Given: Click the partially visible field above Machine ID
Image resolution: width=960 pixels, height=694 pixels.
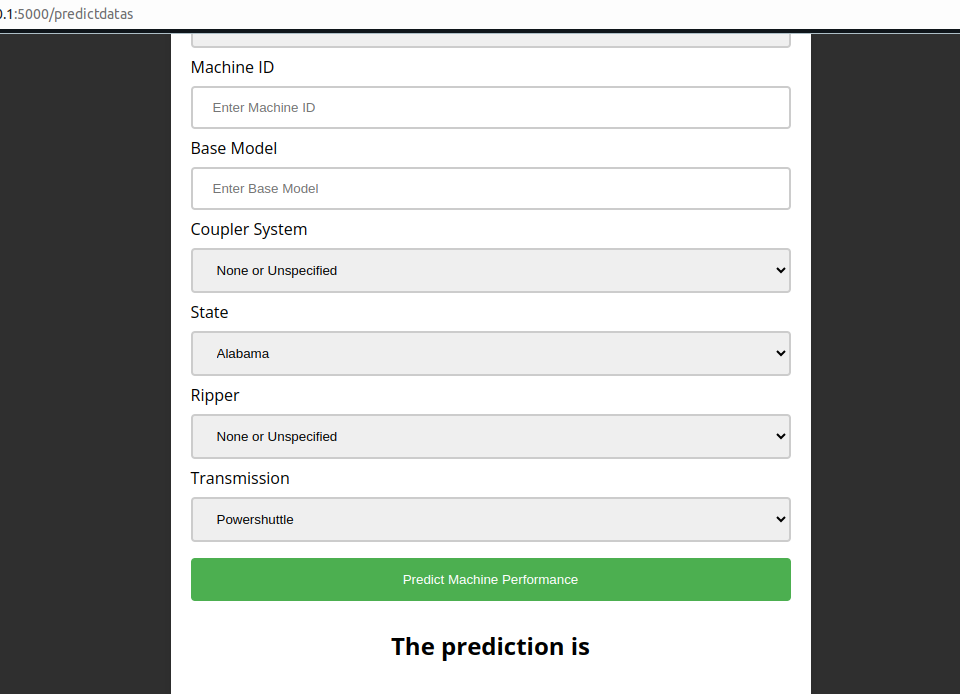Looking at the screenshot, I should coord(490,40).
